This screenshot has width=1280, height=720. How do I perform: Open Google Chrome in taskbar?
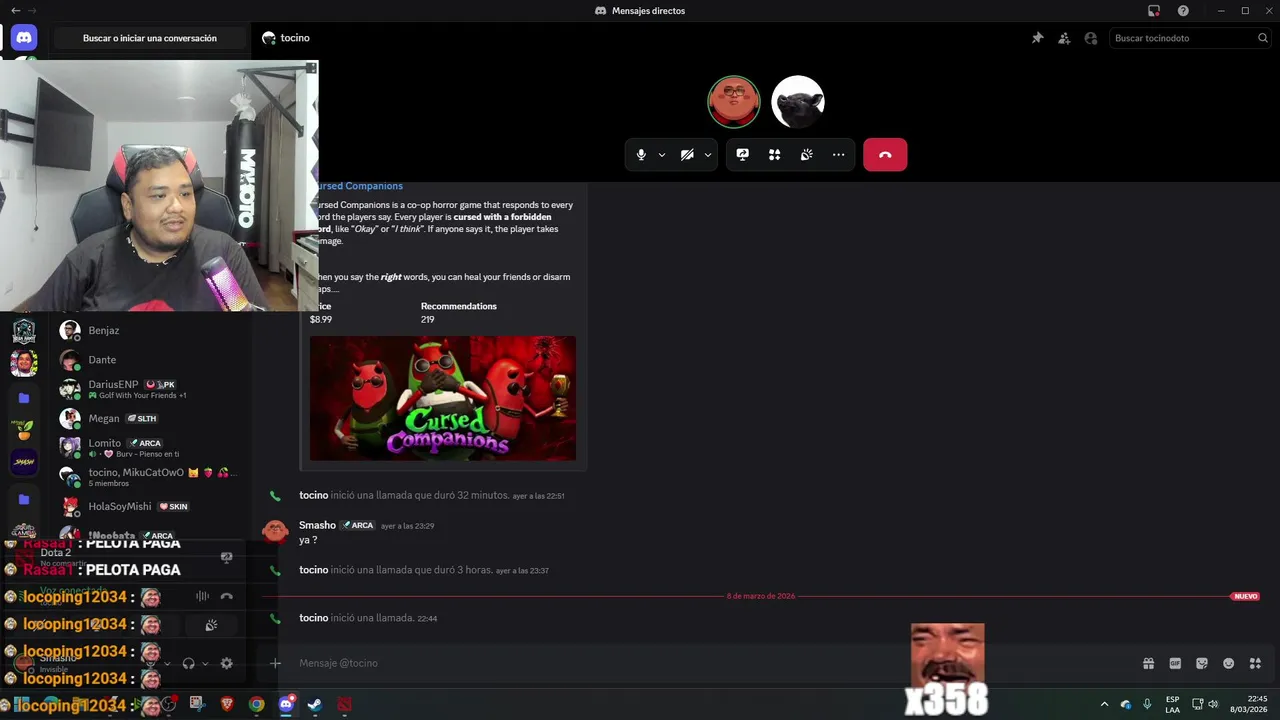(x=257, y=704)
